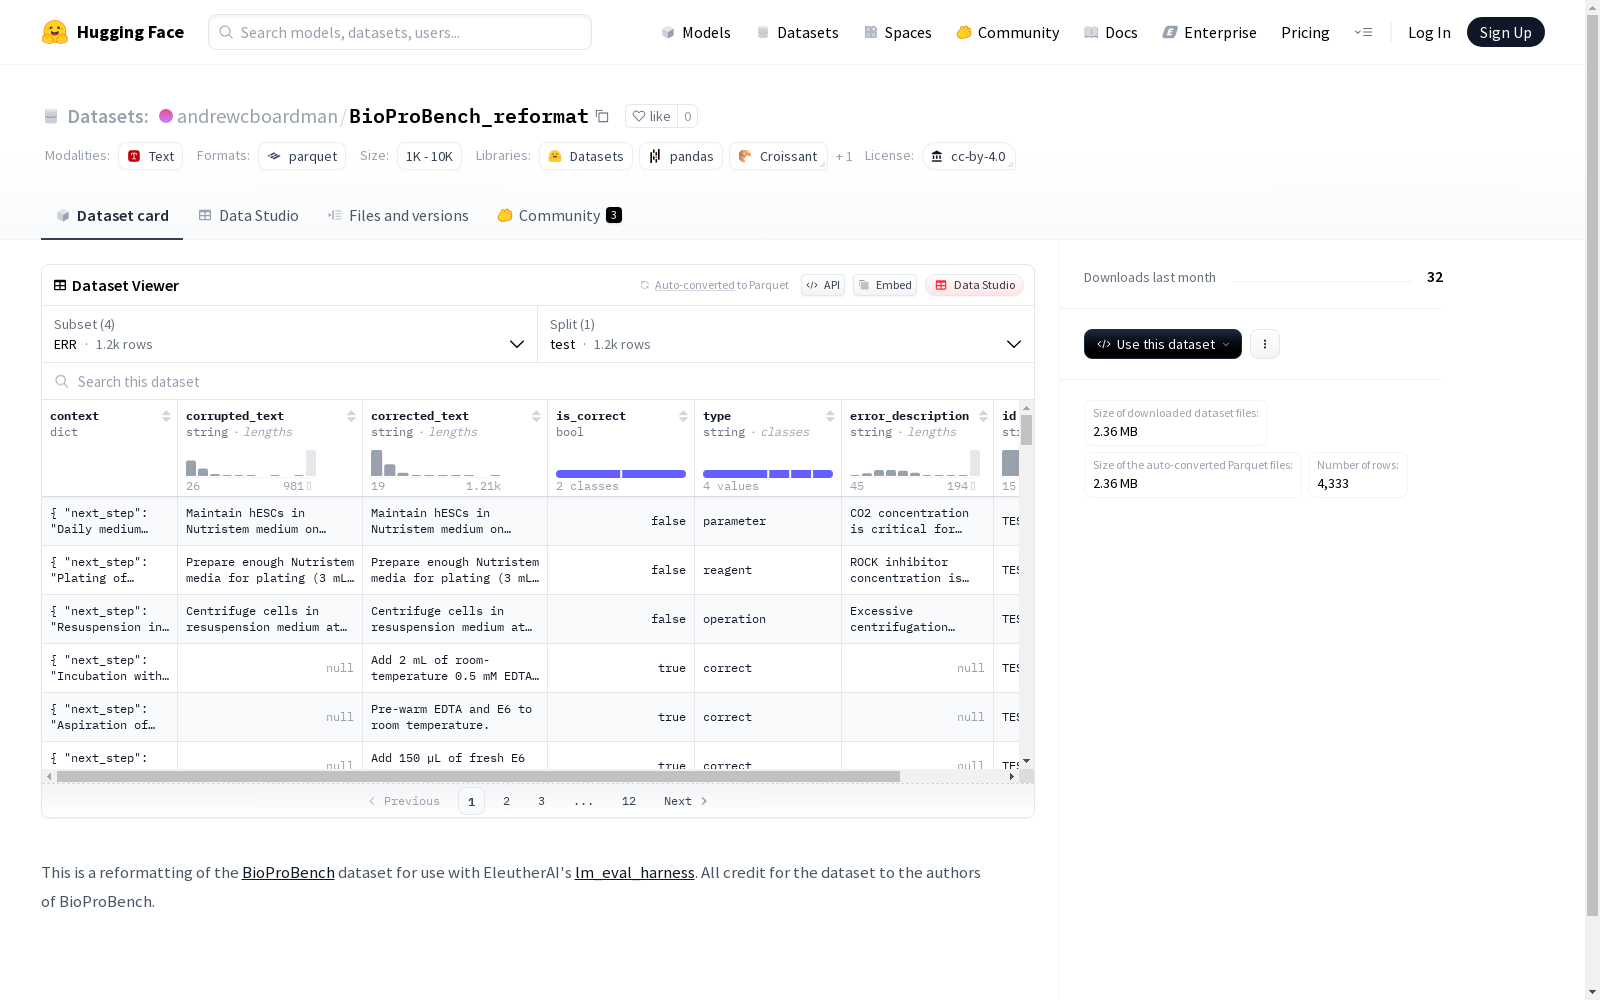
Task: Click the cc-by-4.0 license tag
Action: click(x=968, y=156)
